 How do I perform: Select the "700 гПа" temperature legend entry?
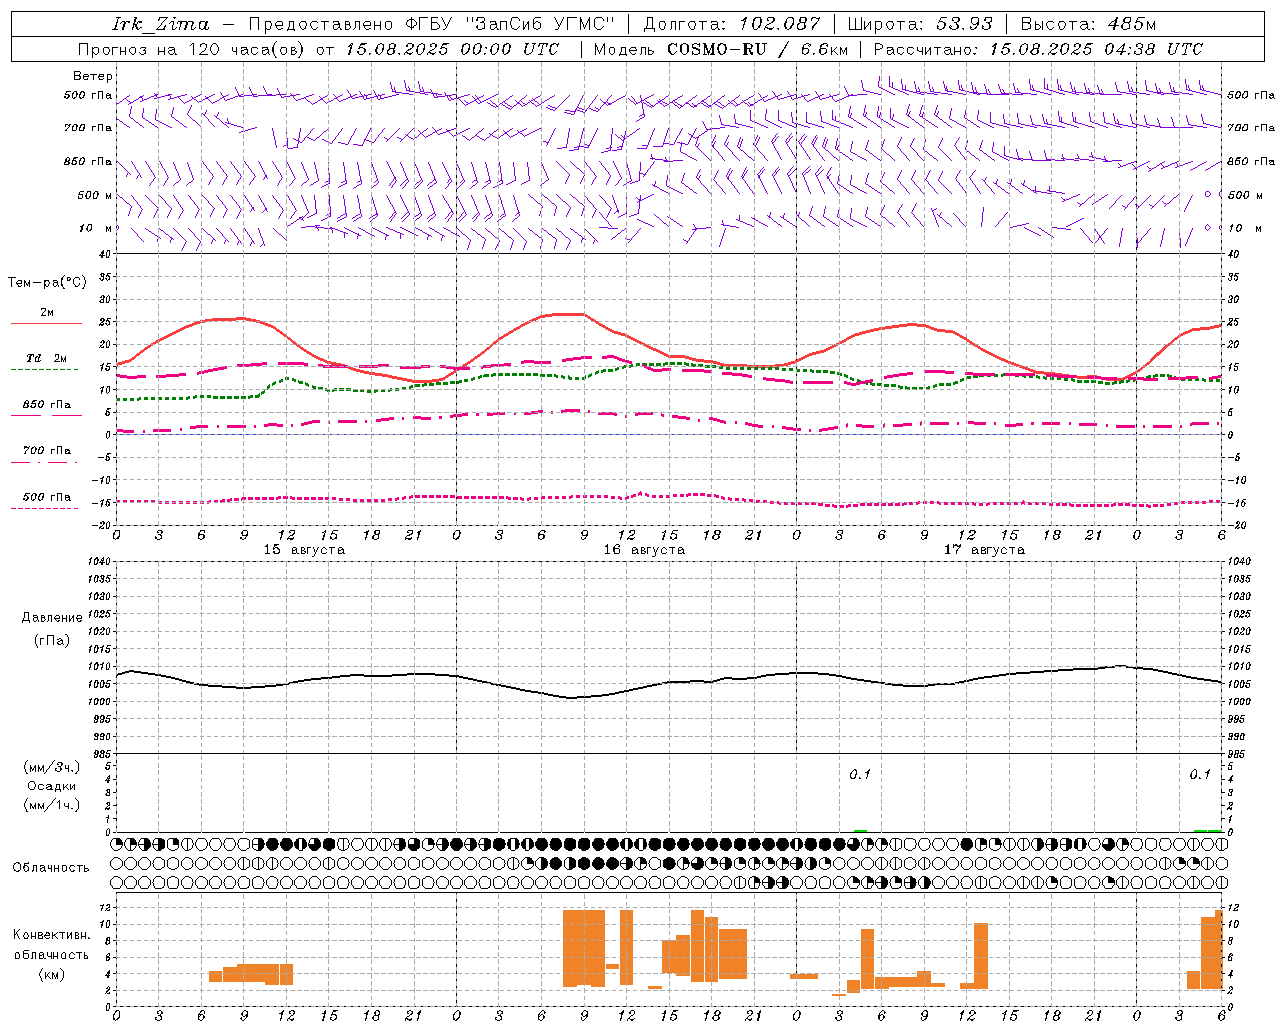coord(46,450)
